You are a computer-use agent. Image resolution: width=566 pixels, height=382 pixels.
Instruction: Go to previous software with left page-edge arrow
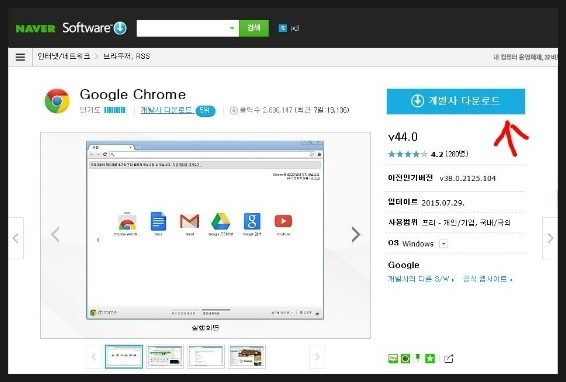click(x=16, y=238)
